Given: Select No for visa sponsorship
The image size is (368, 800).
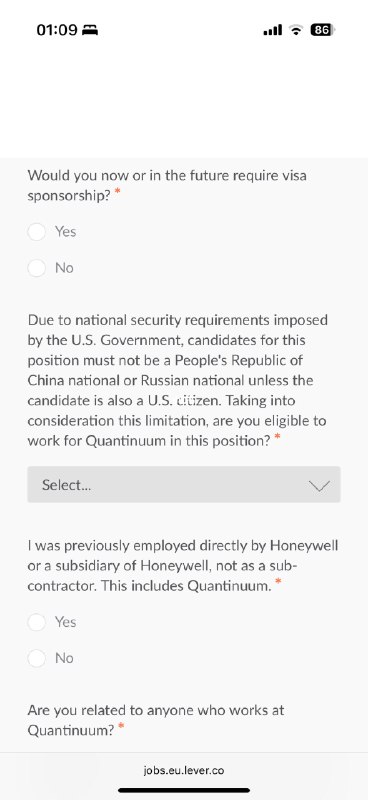Looking at the screenshot, I should pyautogui.click(x=37, y=268).
